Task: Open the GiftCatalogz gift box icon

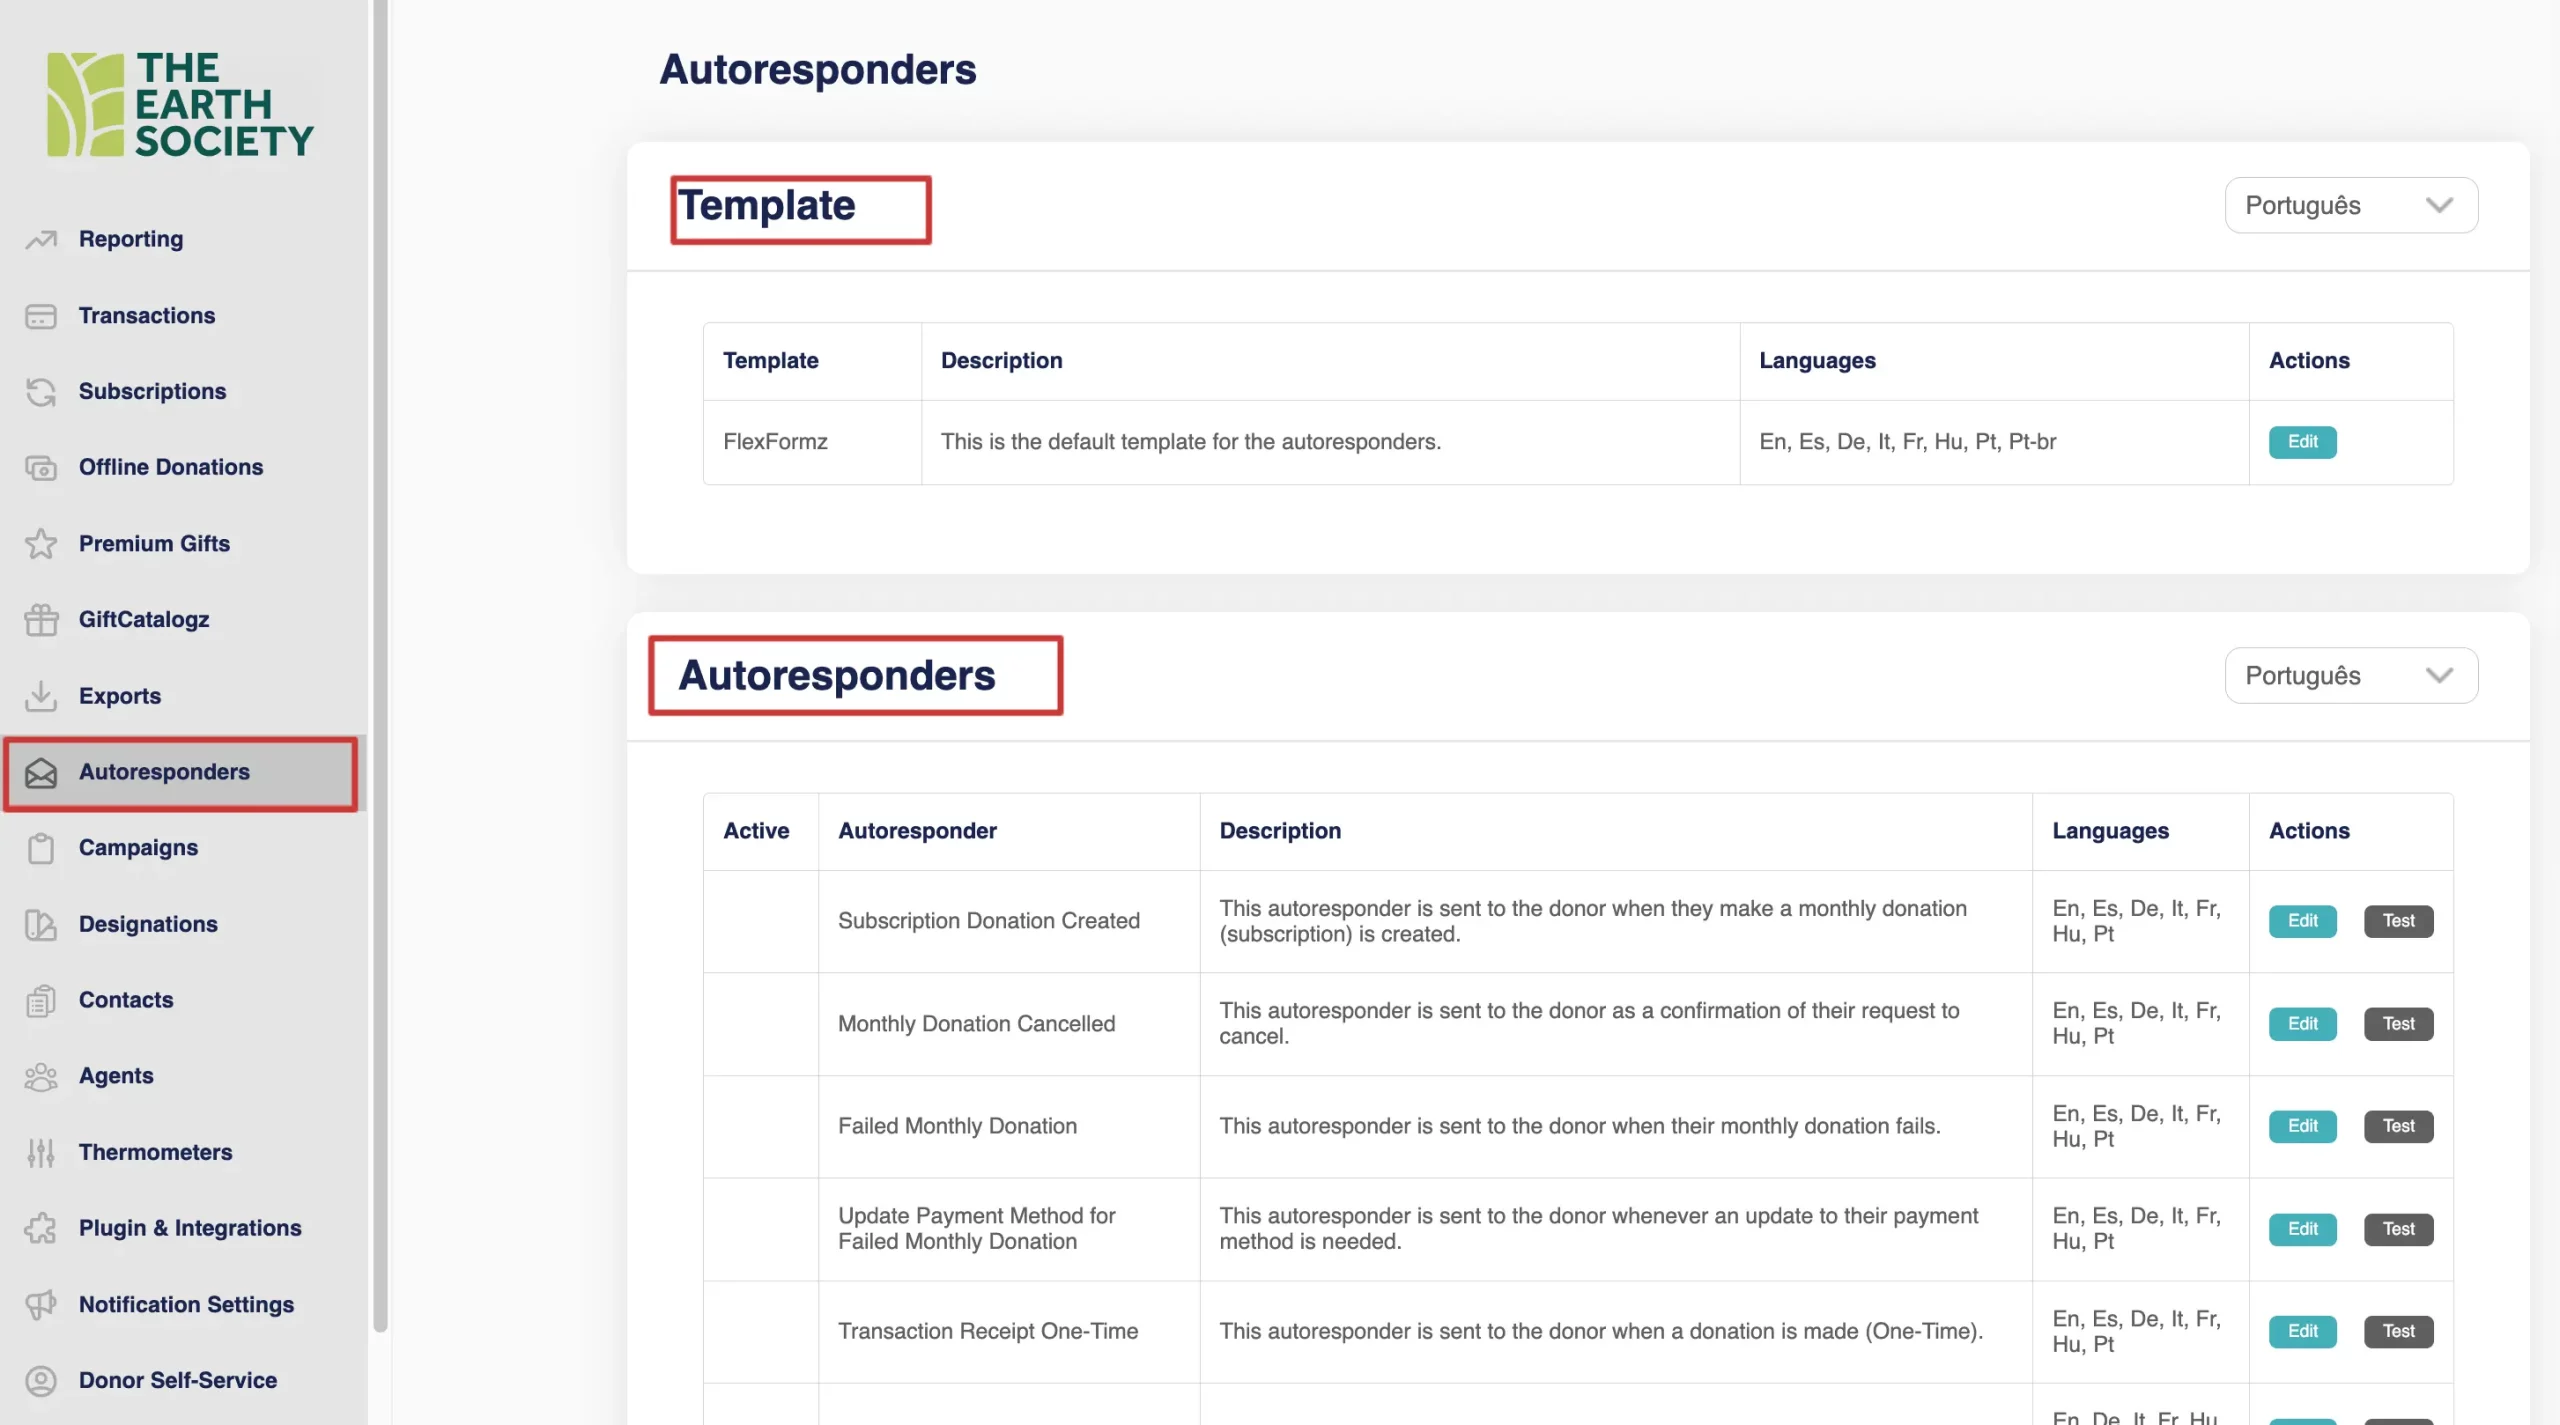Action: point(41,620)
